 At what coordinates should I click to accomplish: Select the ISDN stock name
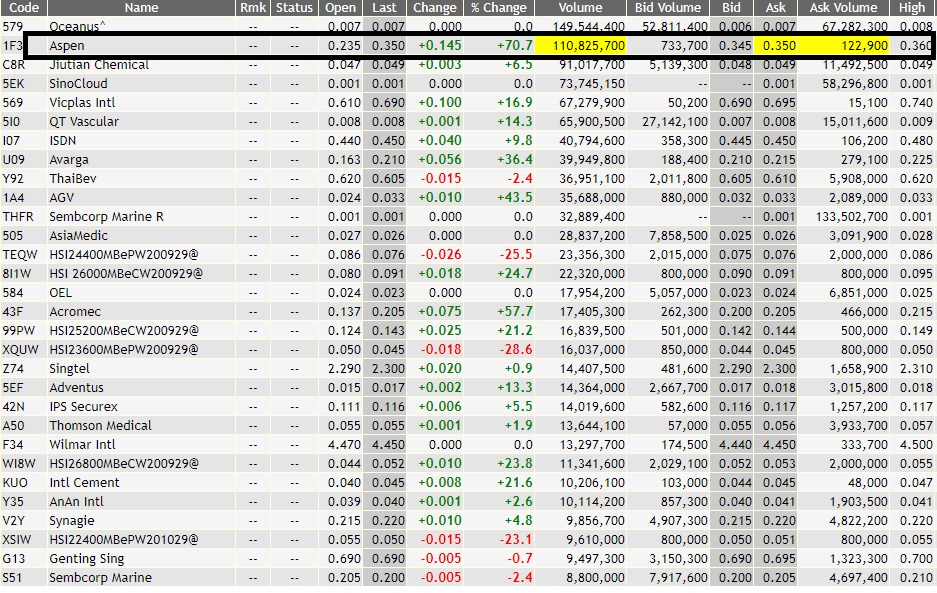point(62,141)
